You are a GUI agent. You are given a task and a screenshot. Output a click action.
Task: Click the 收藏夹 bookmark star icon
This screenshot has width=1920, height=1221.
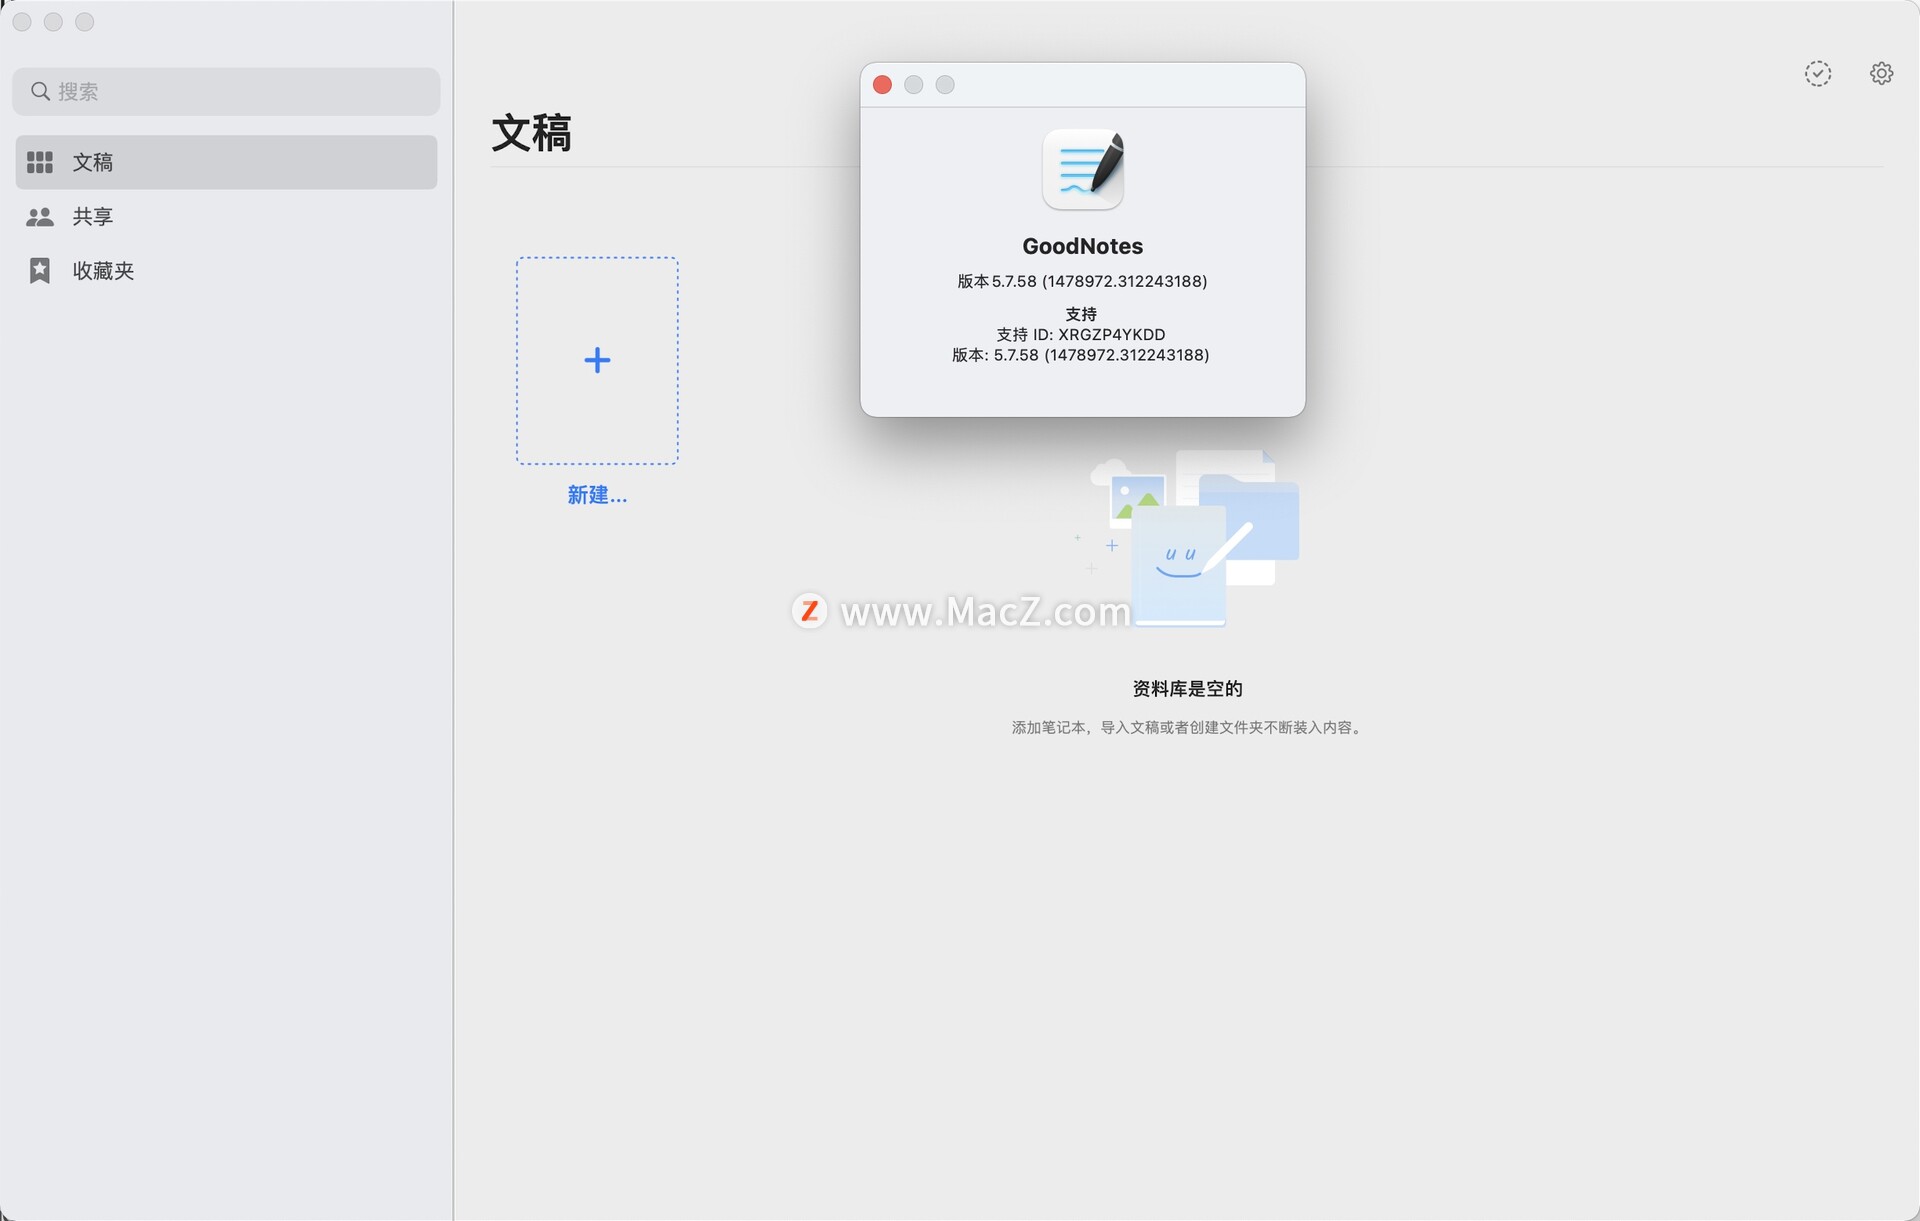click(40, 270)
